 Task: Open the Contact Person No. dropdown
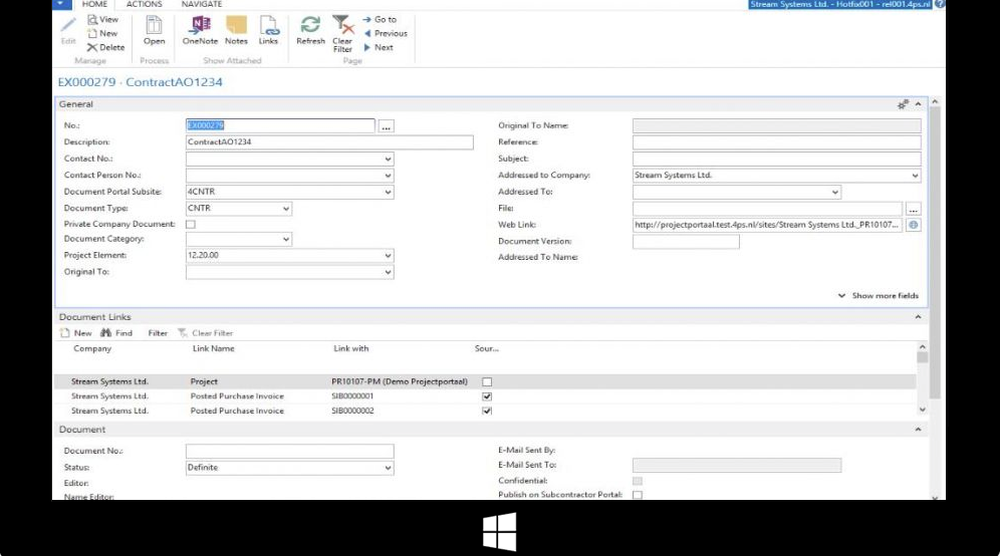[x=387, y=175]
